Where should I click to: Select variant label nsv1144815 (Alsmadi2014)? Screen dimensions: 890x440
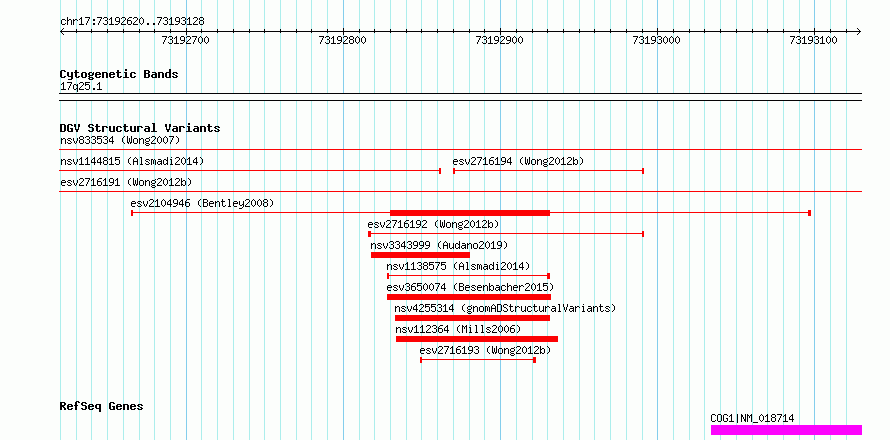coord(132,161)
